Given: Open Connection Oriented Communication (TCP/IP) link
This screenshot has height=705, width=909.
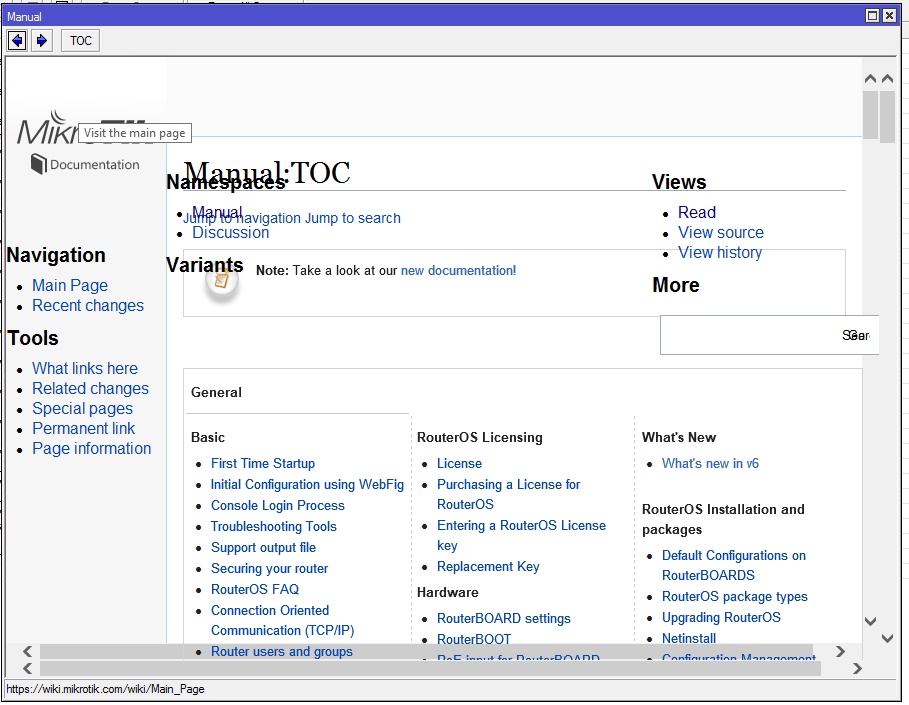Looking at the screenshot, I should tap(282, 620).
